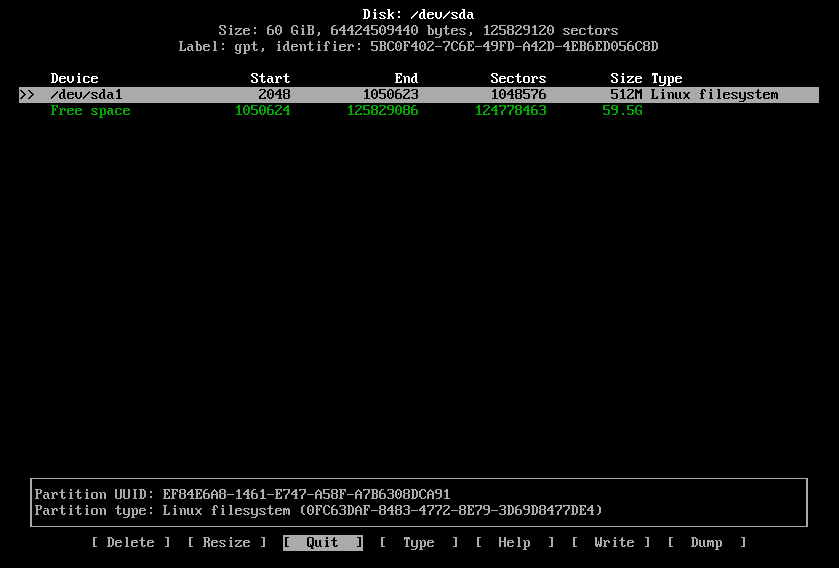Select the Delete menu option
The image size is (839, 568).
coord(131,542)
